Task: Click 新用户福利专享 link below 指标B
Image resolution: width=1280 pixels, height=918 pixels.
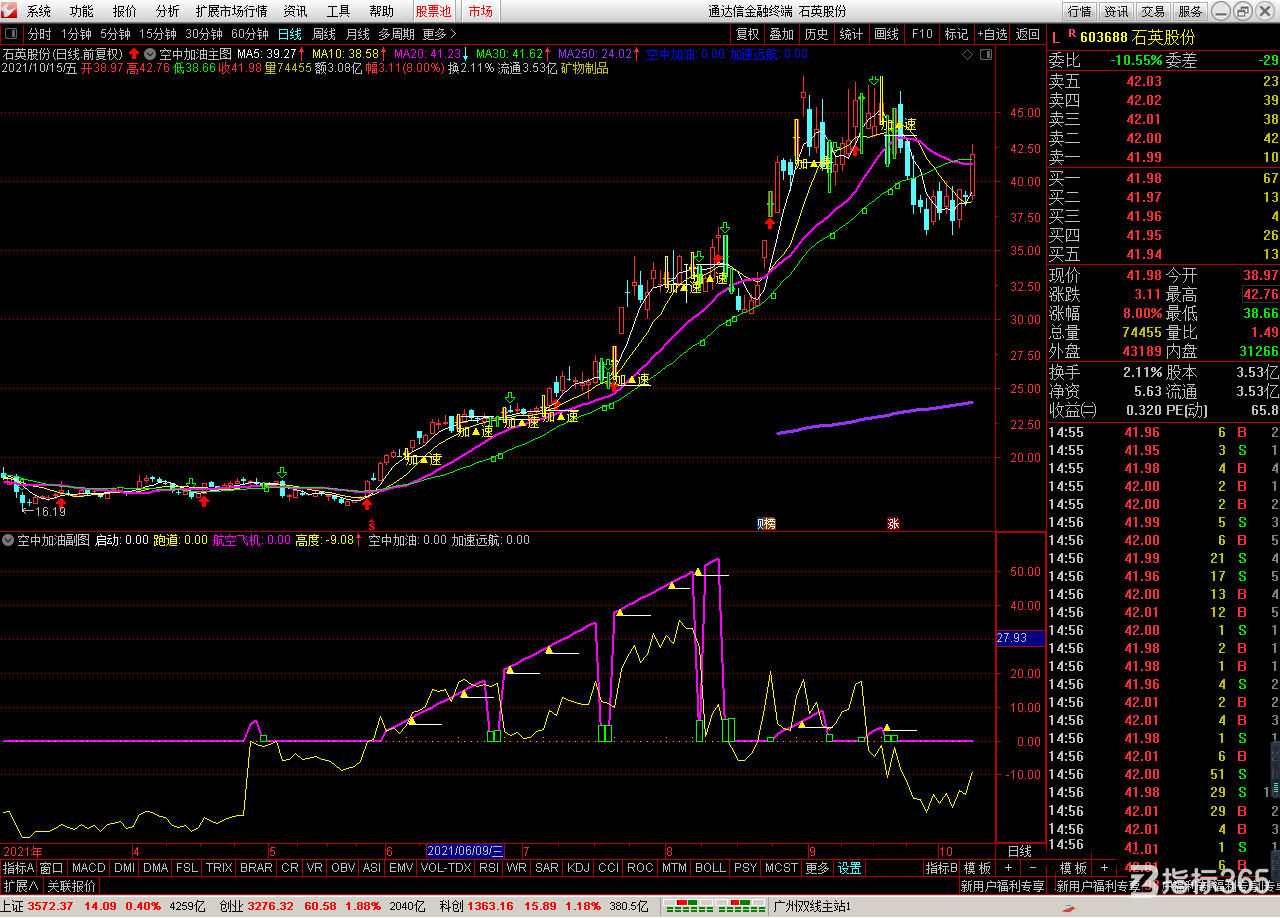Action: [x=1002, y=886]
